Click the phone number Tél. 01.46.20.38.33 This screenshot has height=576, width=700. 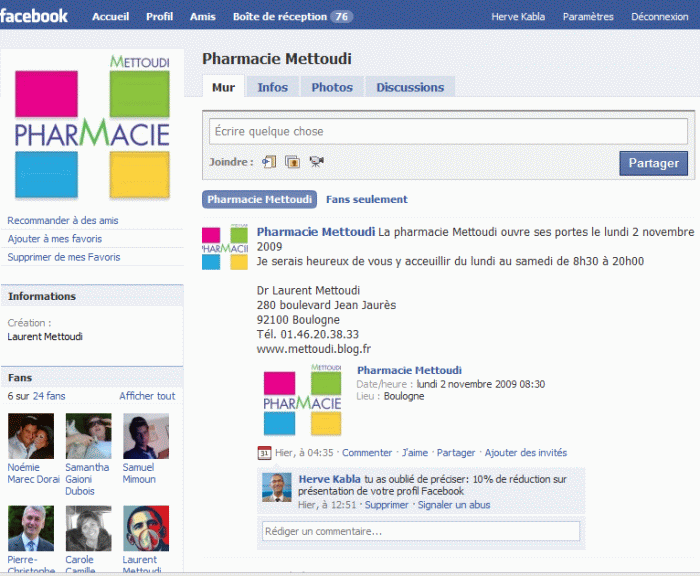[x=308, y=334]
